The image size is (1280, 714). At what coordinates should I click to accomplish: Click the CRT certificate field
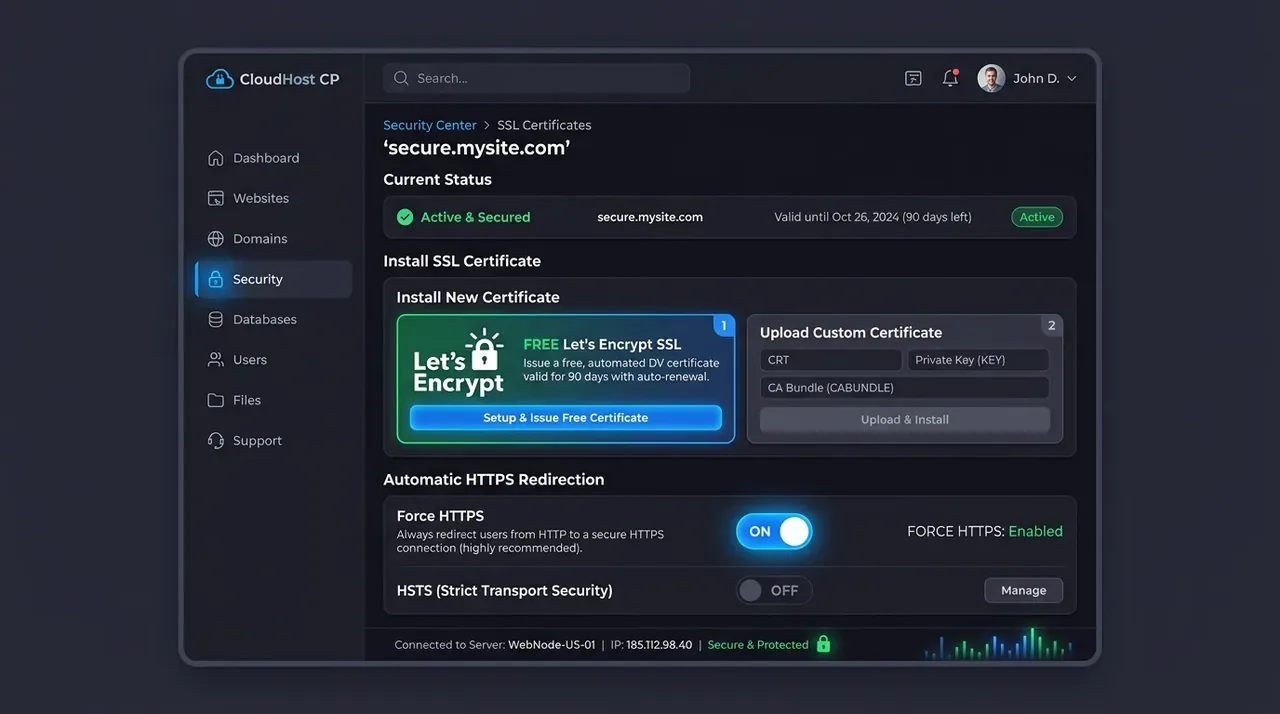tap(830, 360)
